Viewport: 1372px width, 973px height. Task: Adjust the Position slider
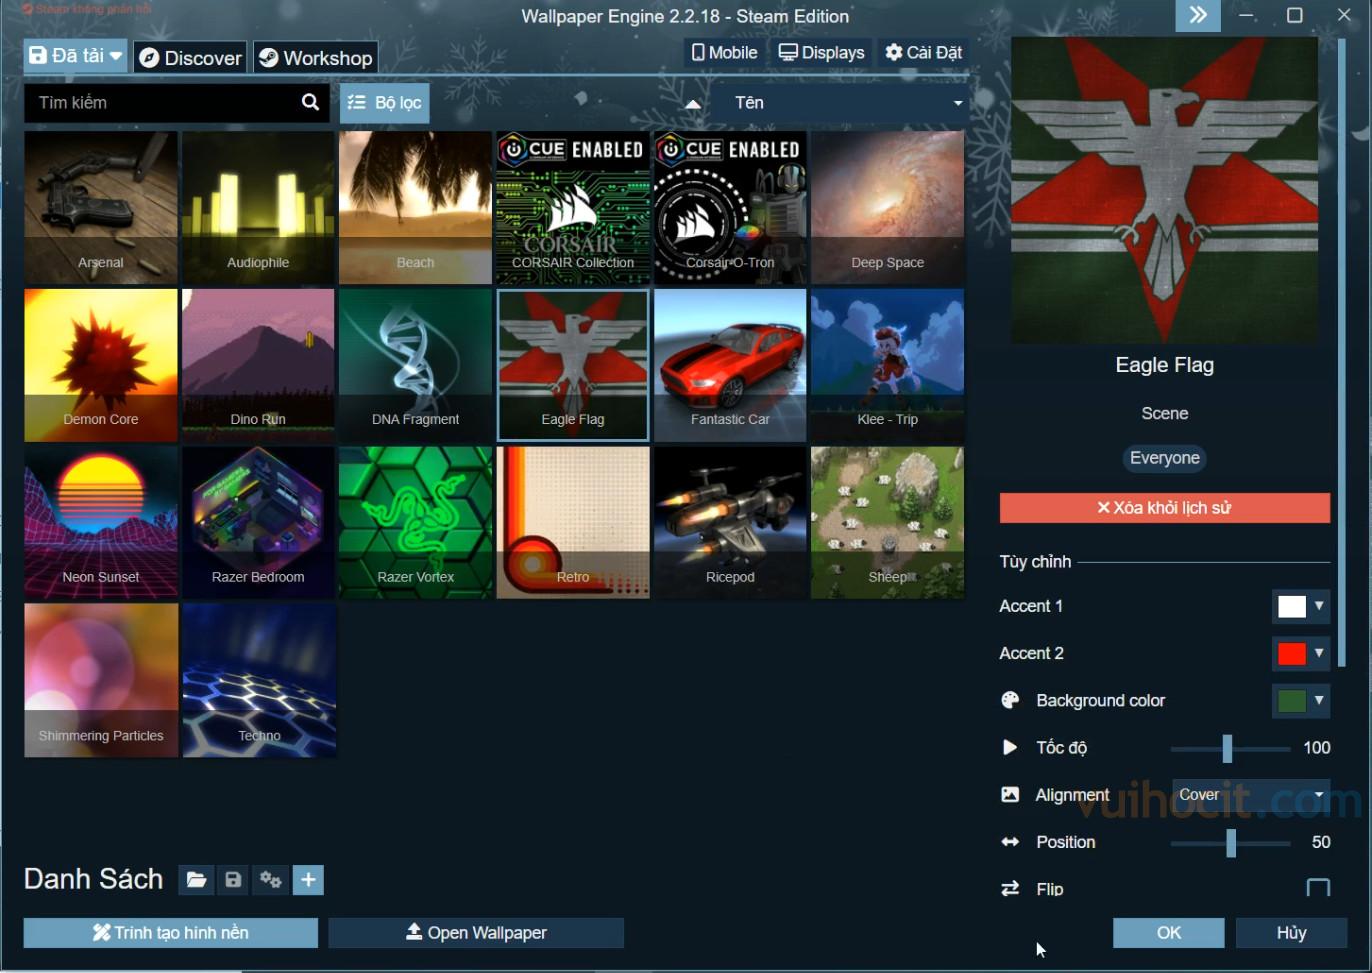pyautogui.click(x=1230, y=842)
